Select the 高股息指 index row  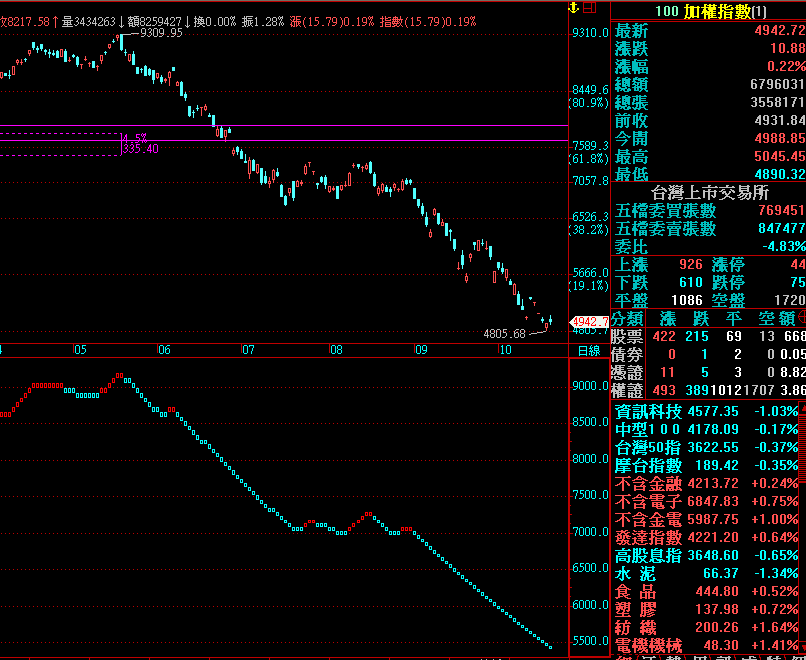click(704, 555)
